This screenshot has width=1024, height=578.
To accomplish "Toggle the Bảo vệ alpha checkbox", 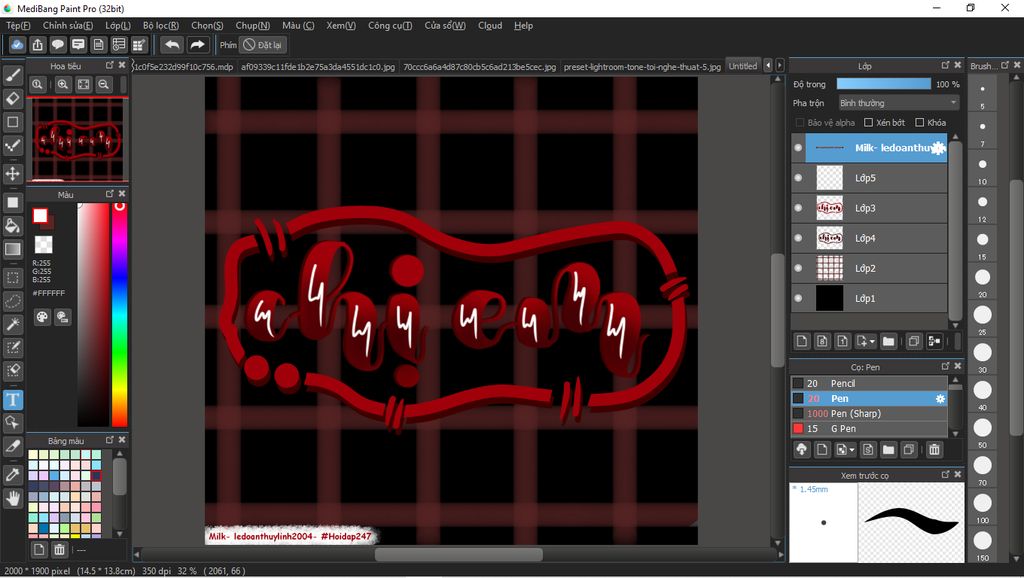I will 799,122.
